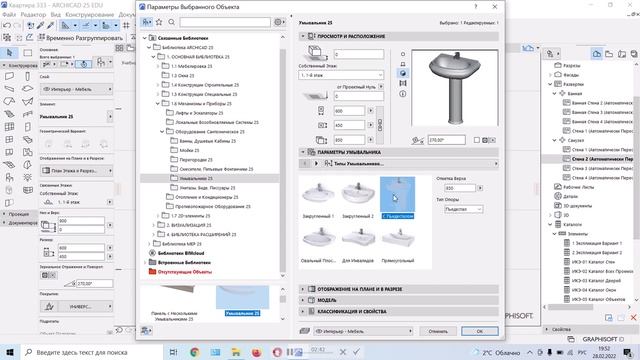The image size is (640, 360).
Task: Open Собственный Этаж dropdown in the dialog
Action: (341, 75)
